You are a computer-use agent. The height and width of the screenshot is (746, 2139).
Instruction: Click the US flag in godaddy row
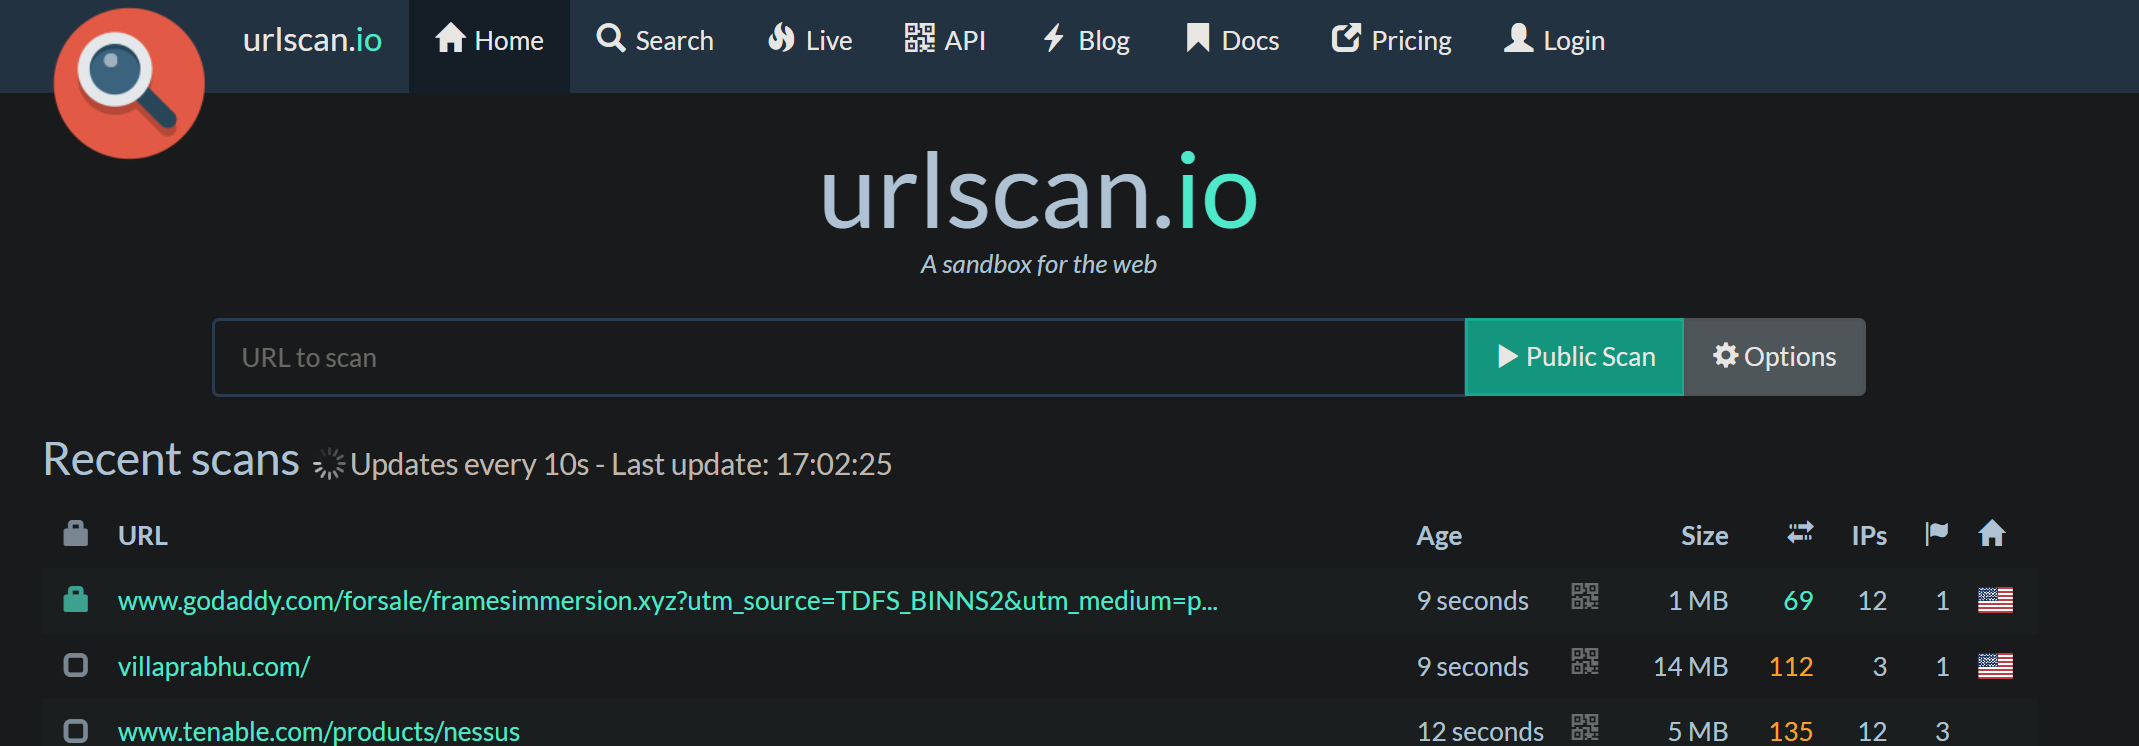(1994, 600)
